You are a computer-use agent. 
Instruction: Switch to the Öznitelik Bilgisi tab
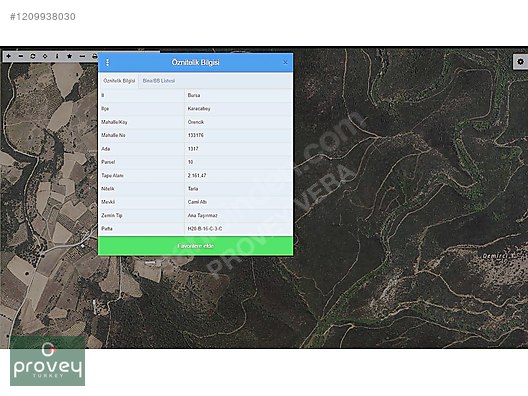(x=119, y=81)
